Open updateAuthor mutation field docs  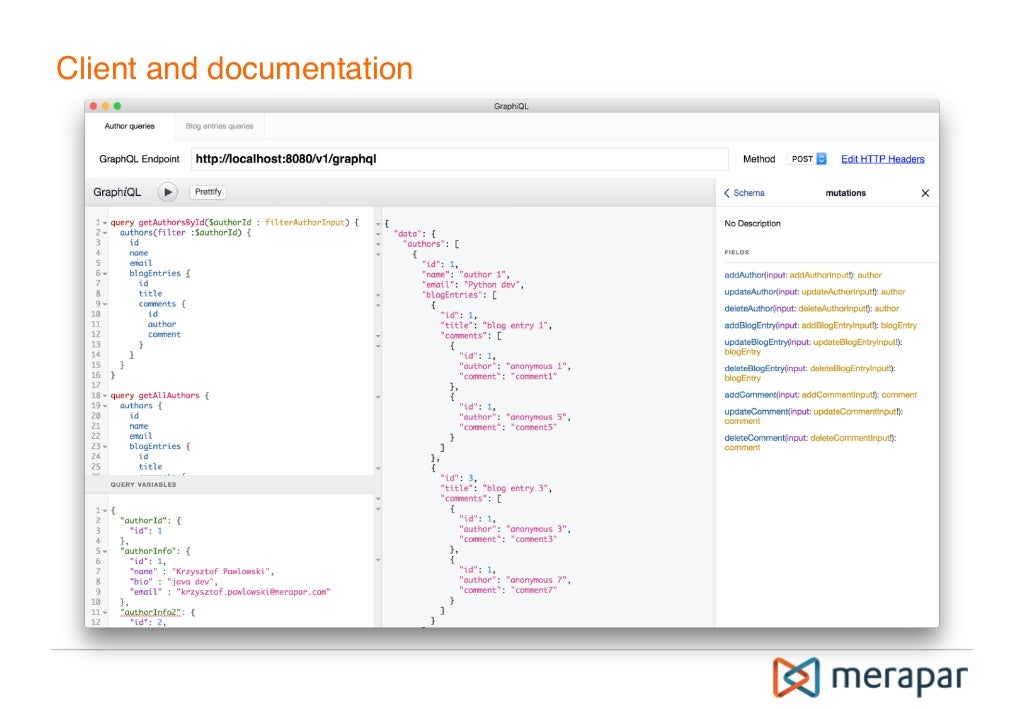pos(750,292)
